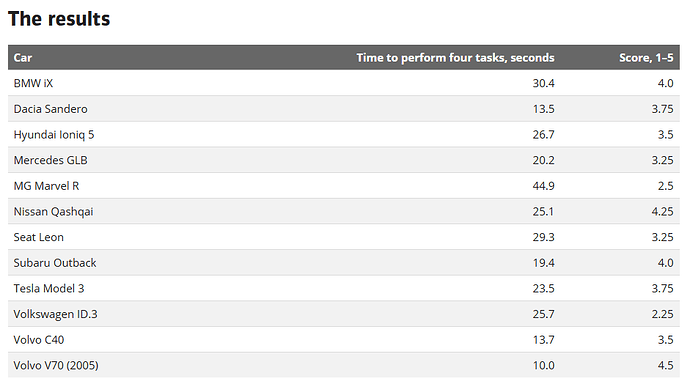The height and width of the screenshot is (384, 690).
Task: Click The results heading
Action: 59,19
